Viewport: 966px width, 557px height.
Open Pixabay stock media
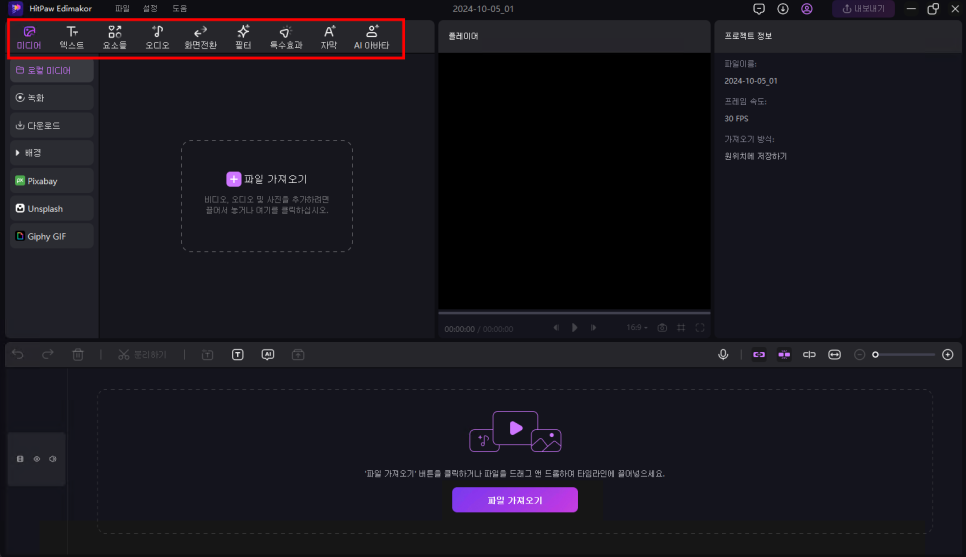[52, 181]
